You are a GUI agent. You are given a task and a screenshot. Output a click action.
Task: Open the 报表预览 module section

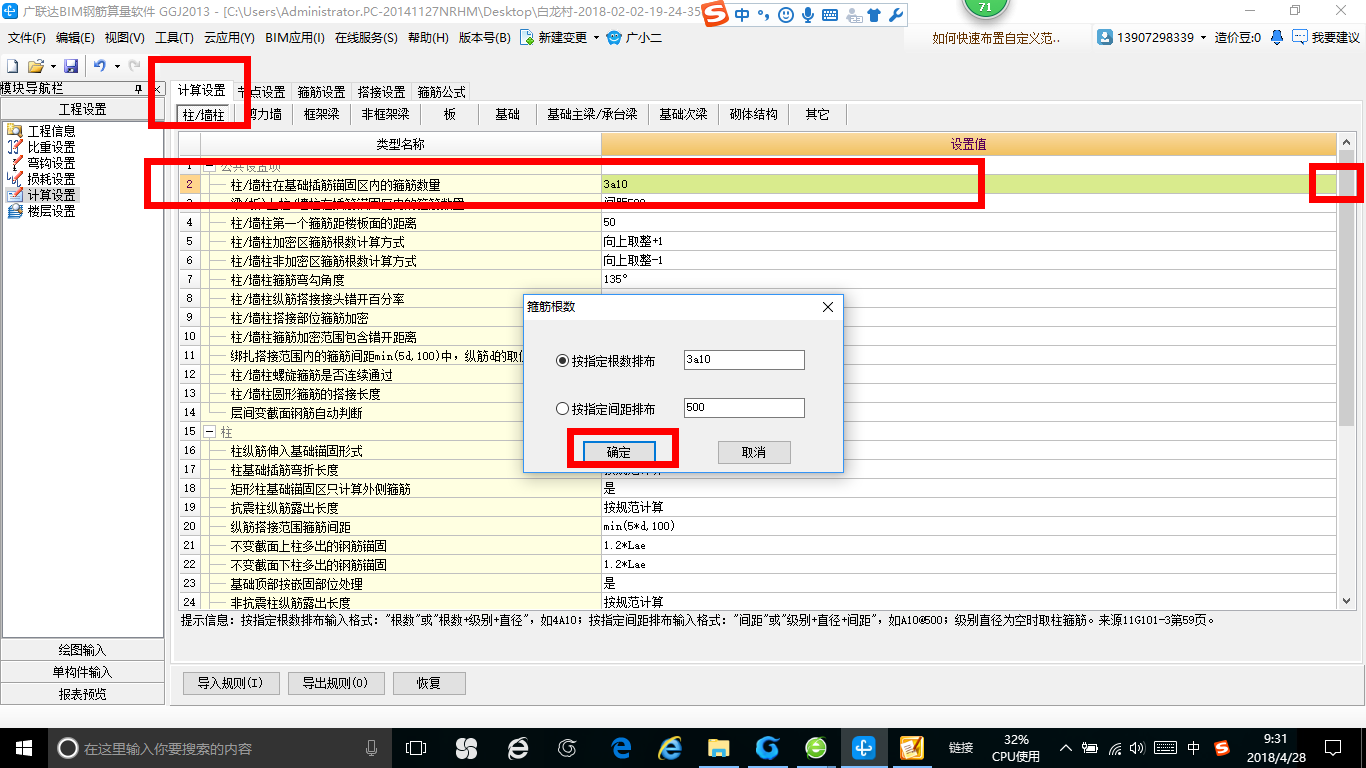click(83, 694)
